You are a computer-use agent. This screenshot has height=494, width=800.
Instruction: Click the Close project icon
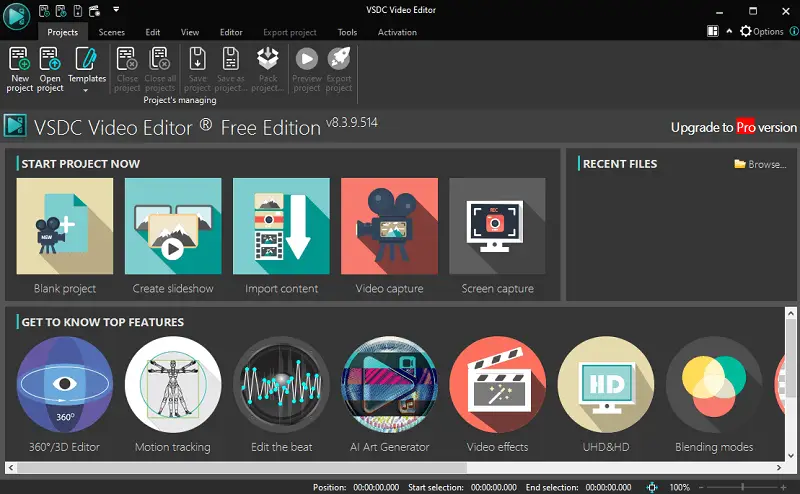tap(127, 59)
